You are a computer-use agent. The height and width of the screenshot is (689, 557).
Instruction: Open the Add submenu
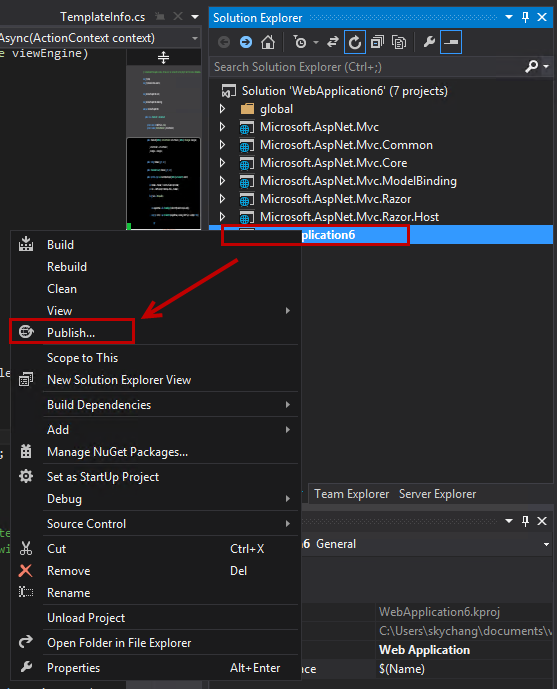coord(156,430)
